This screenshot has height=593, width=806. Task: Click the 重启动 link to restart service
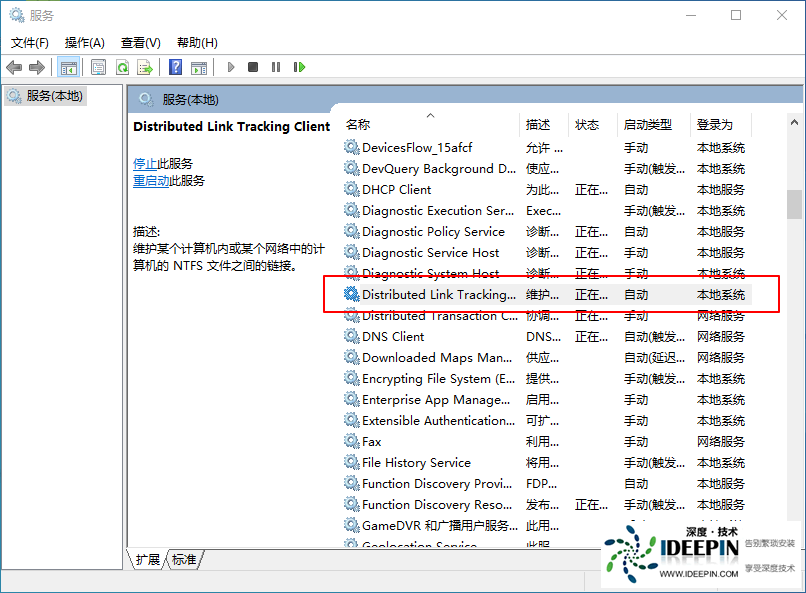[x=151, y=181]
